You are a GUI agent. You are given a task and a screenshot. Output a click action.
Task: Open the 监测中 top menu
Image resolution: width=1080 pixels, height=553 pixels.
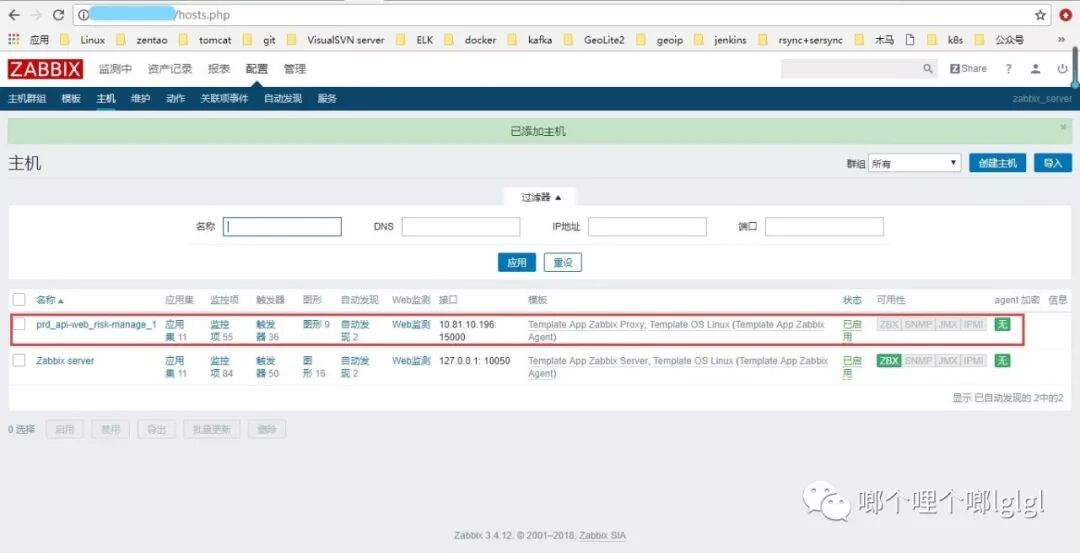coord(115,69)
